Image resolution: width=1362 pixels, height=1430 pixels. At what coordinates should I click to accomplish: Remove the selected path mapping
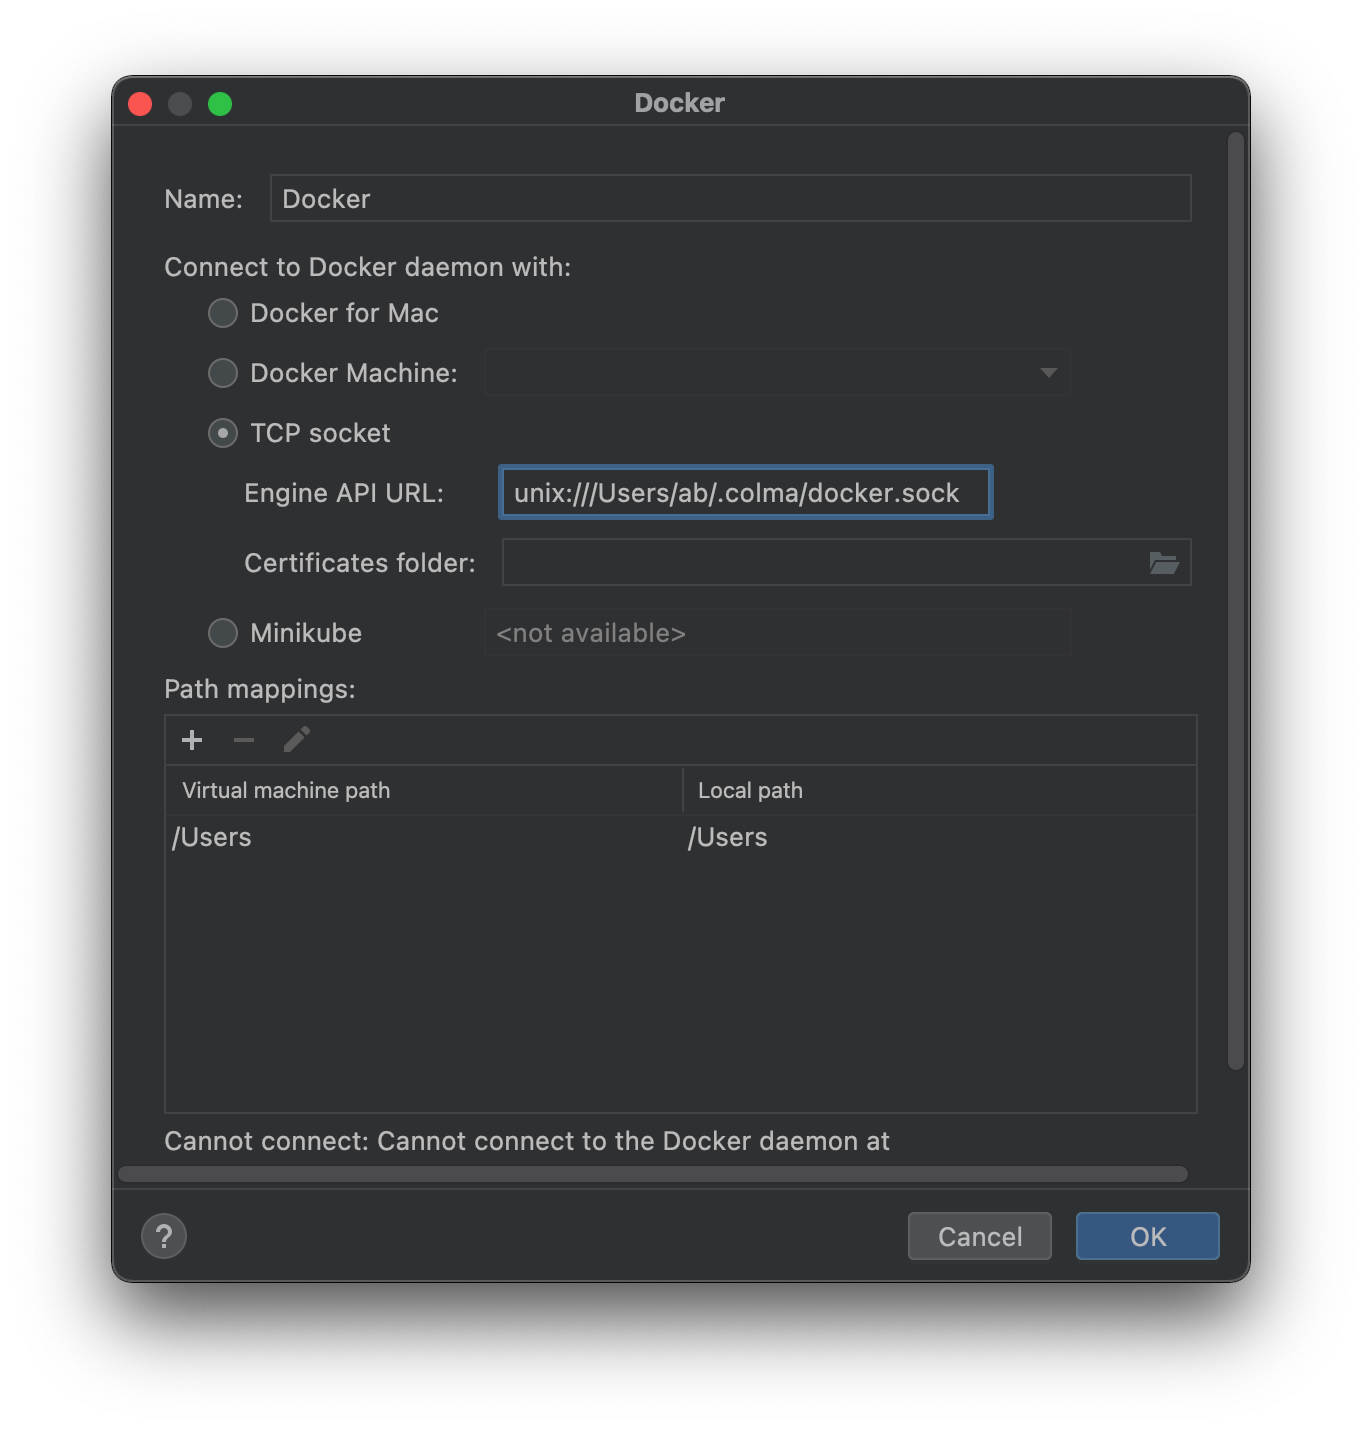coord(243,740)
